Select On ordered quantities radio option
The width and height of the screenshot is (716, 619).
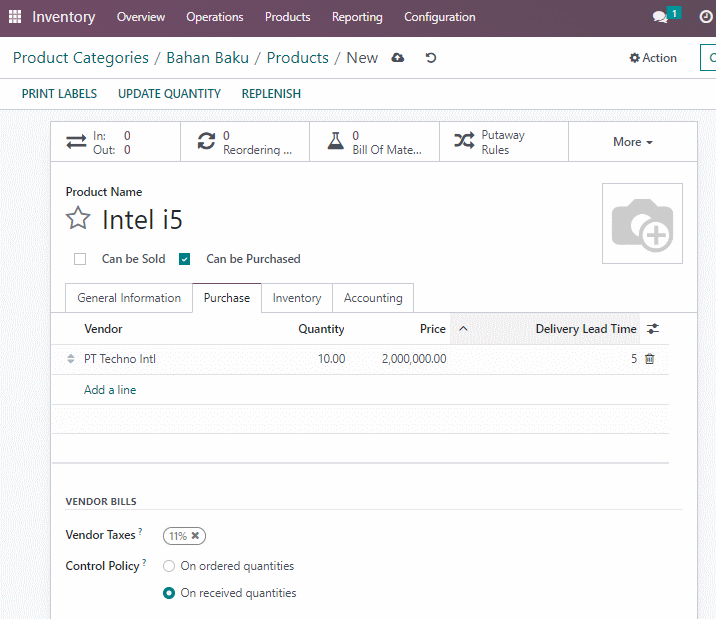[169, 566]
